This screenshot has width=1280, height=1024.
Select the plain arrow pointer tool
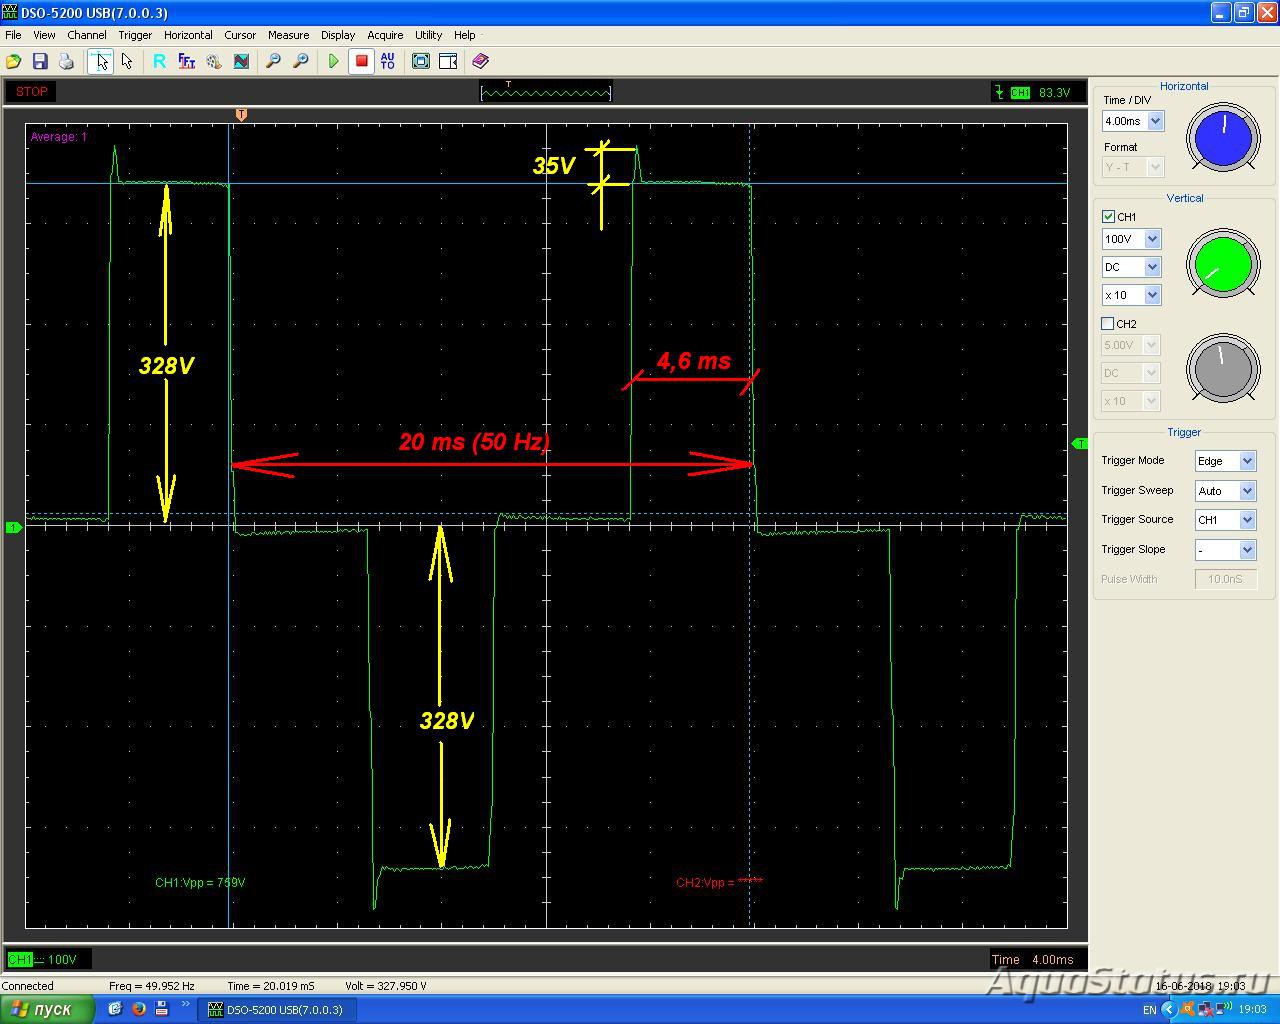click(127, 61)
